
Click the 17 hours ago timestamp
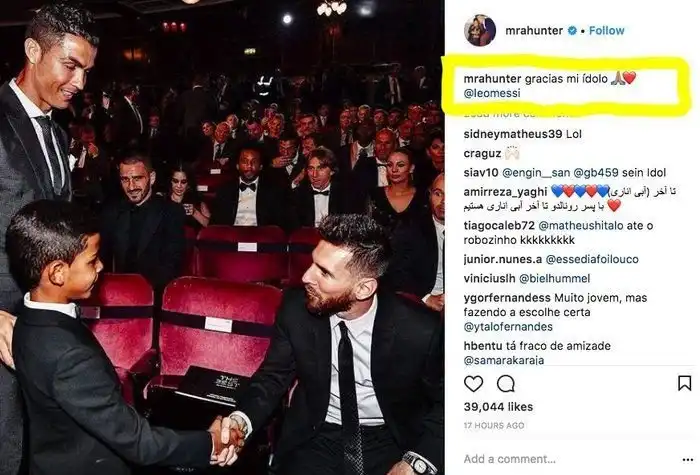coord(494,425)
